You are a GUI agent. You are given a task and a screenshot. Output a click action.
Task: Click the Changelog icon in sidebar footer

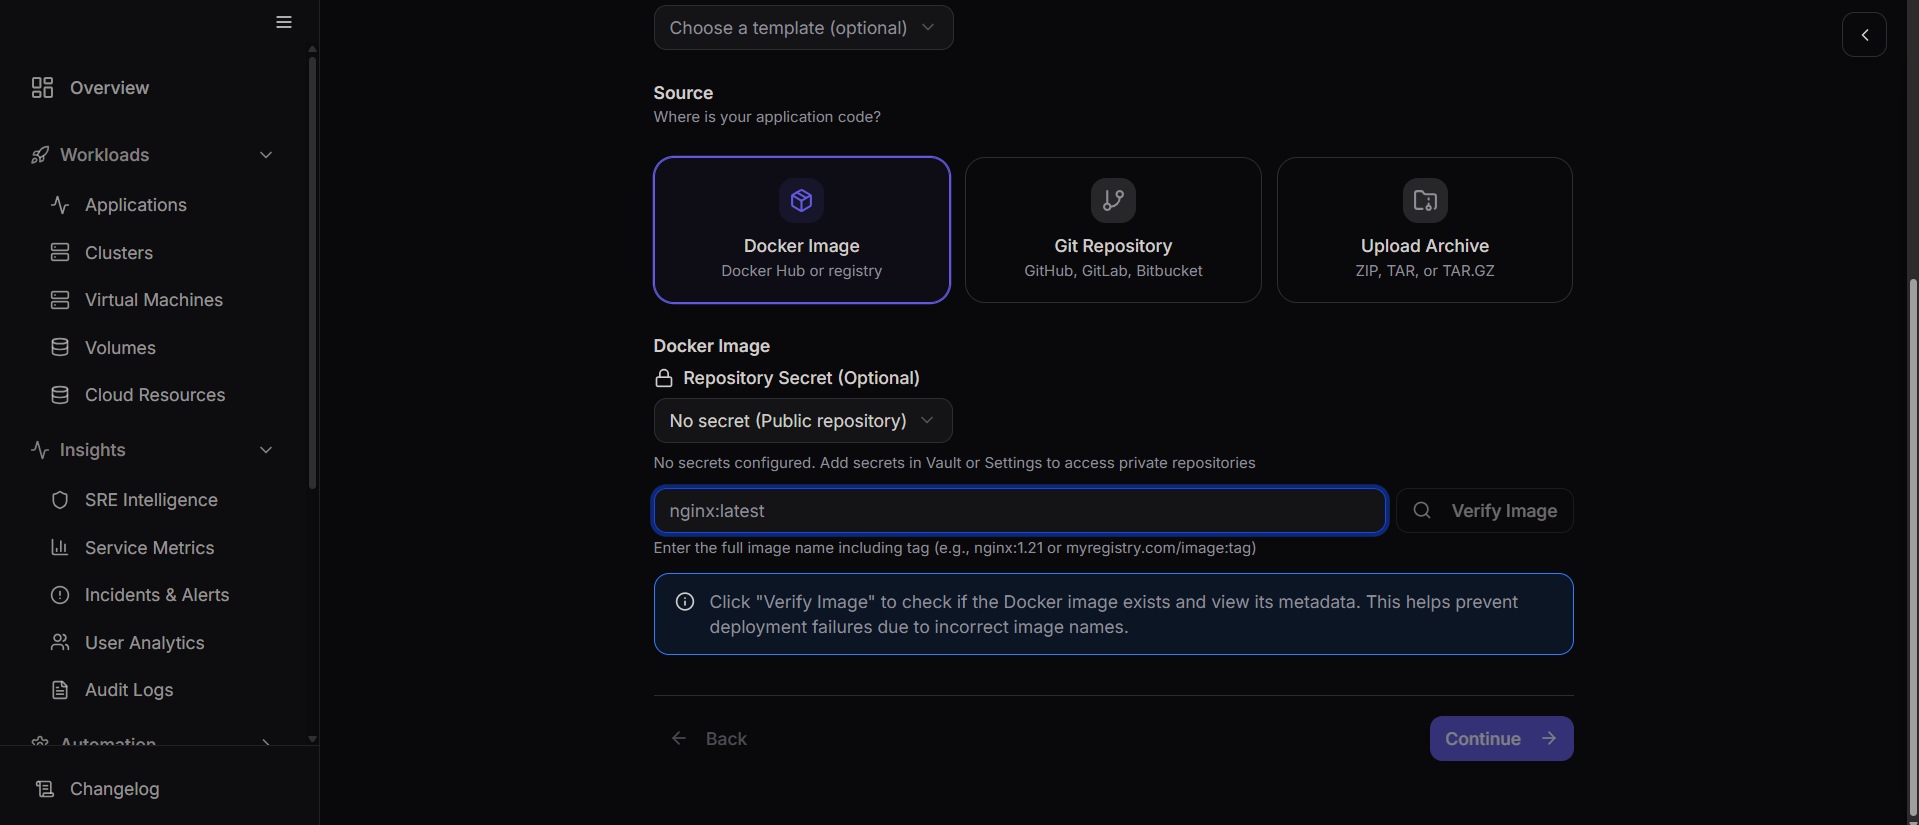pos(44,789)
